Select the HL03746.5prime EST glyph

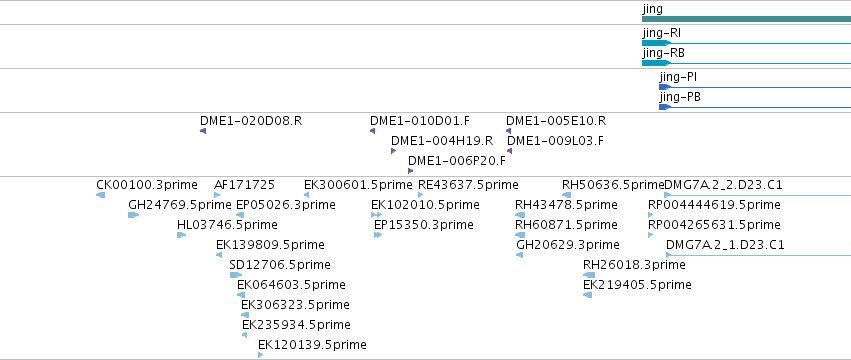pyautogui.click(x=181, y=235)
